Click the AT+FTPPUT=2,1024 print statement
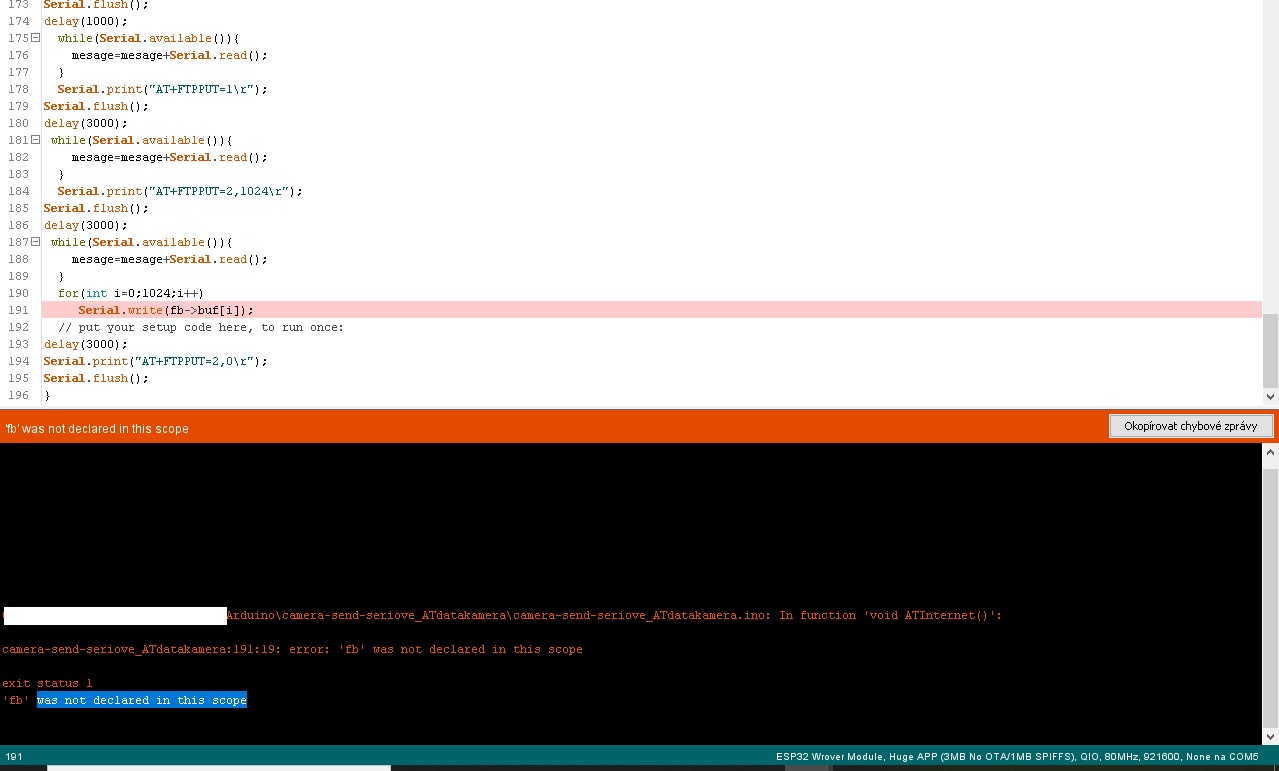Image resolution: width=1279 pixels, height=771 pixels. point(179,191)
